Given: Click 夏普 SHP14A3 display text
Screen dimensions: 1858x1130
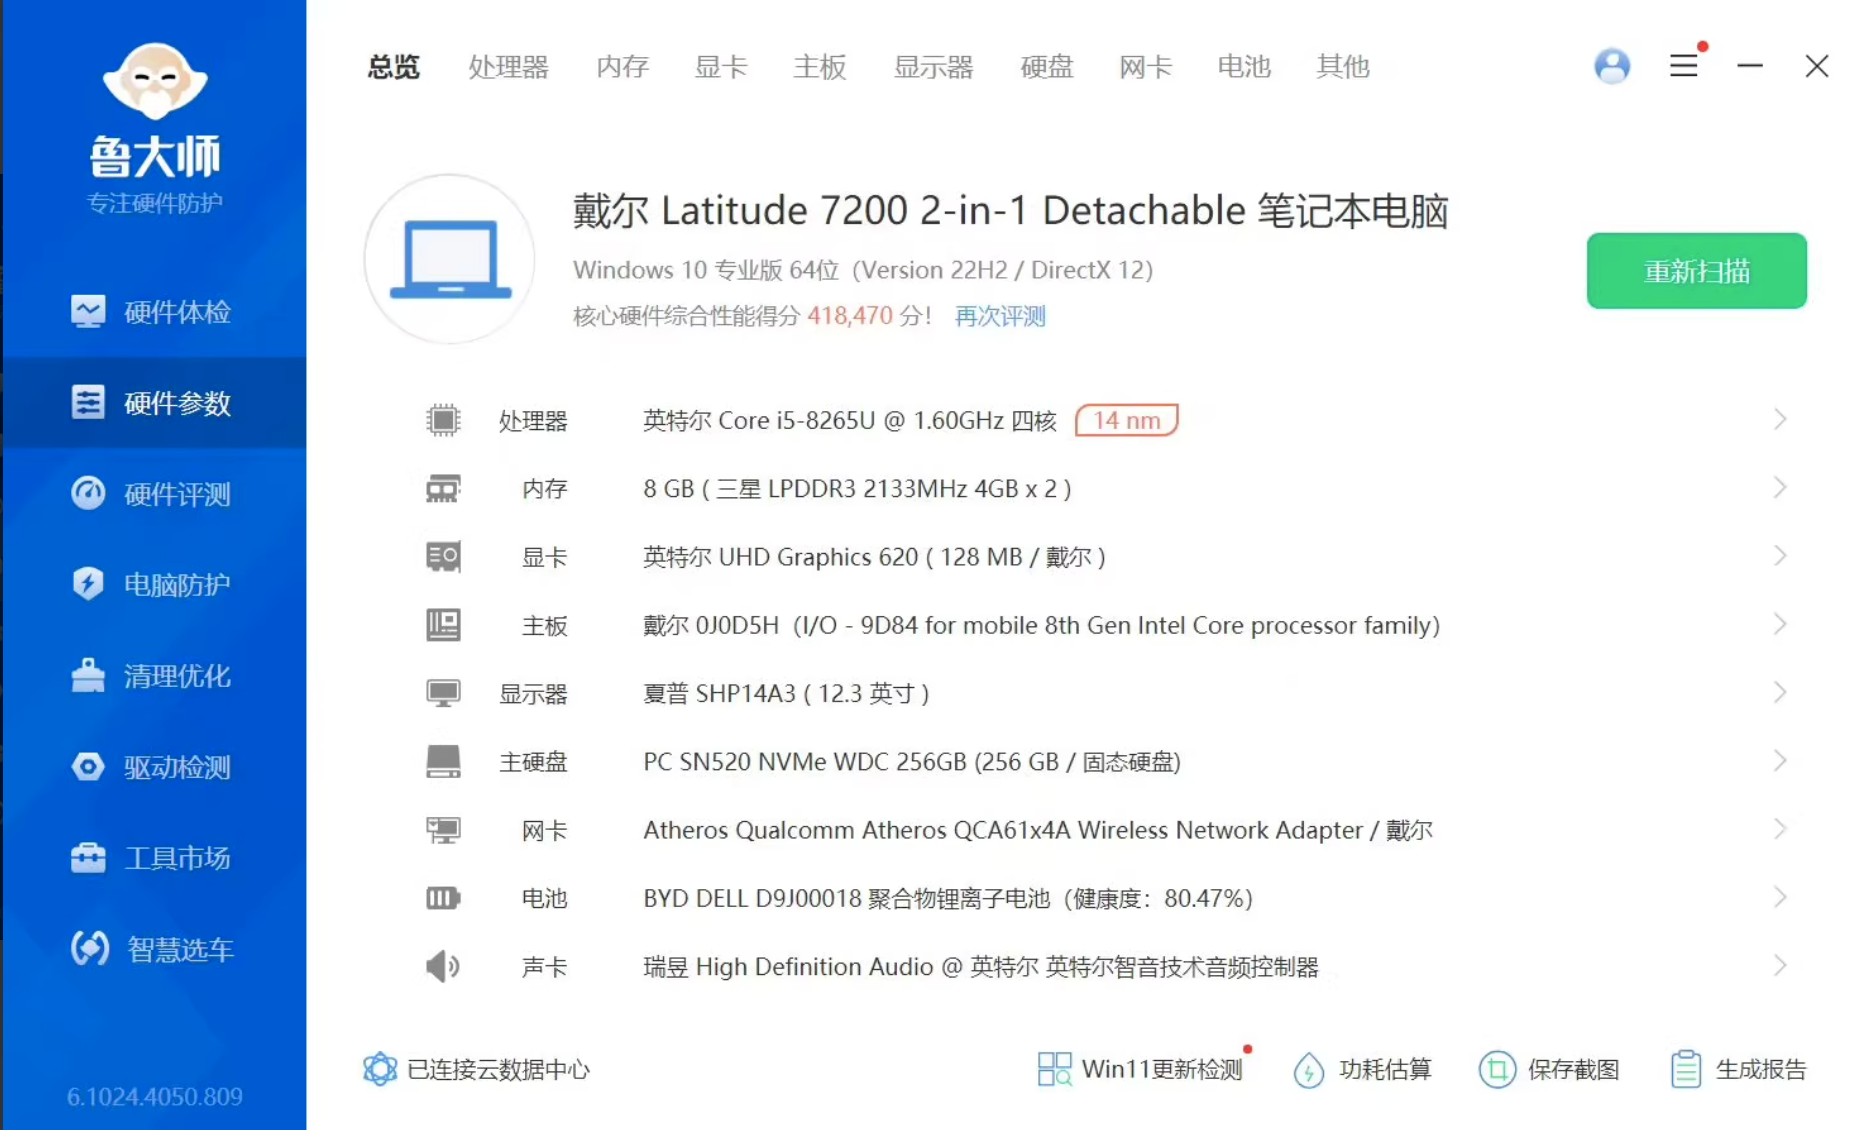Looking at the screenshot, I should tap(786, 693).
